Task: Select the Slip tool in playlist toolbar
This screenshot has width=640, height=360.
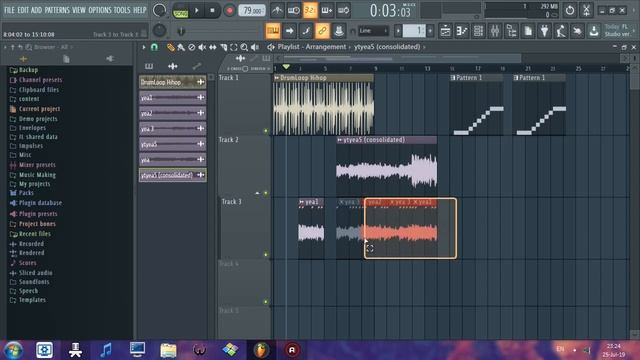Action: tap(213, 47)
